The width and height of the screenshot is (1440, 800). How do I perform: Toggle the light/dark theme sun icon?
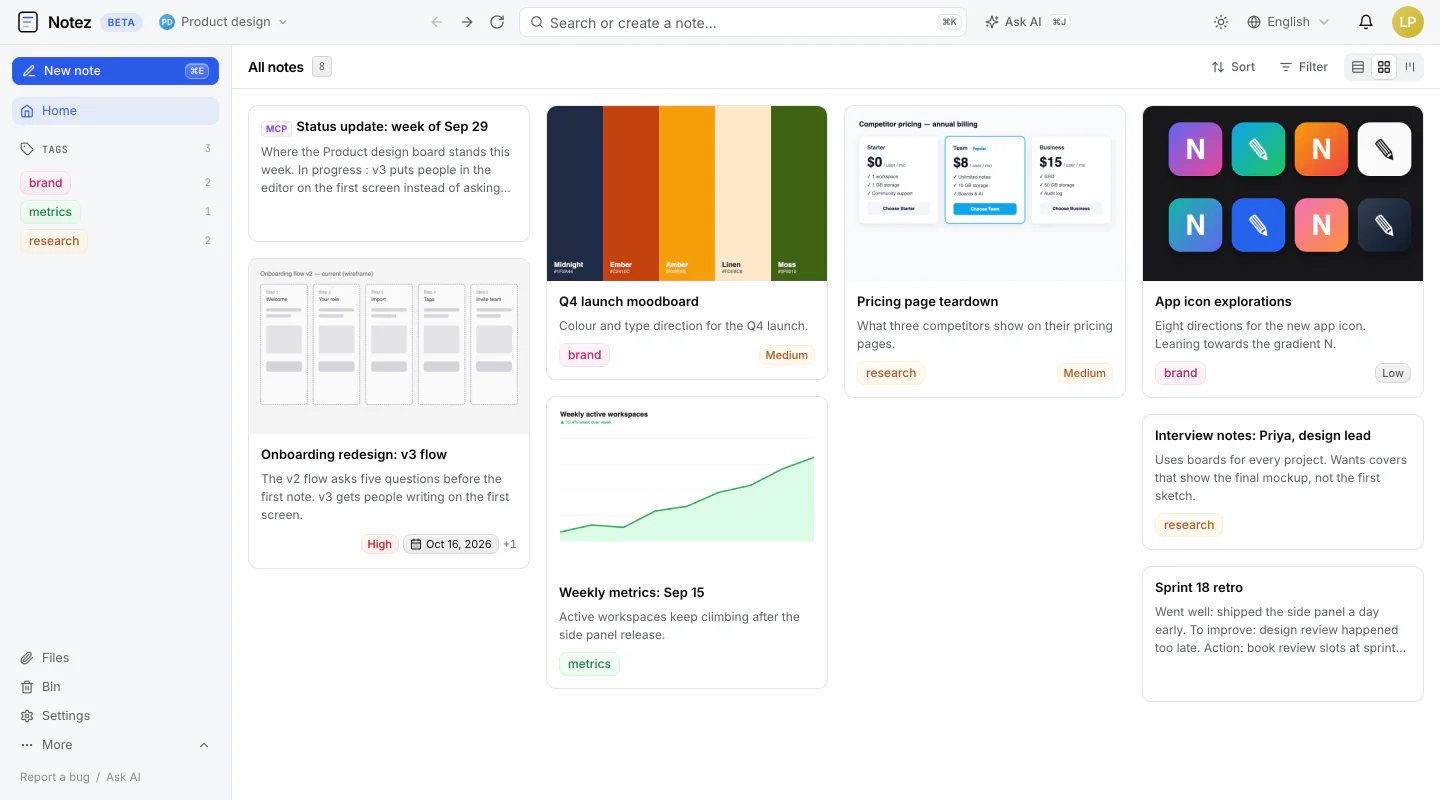coord(1221,22)
